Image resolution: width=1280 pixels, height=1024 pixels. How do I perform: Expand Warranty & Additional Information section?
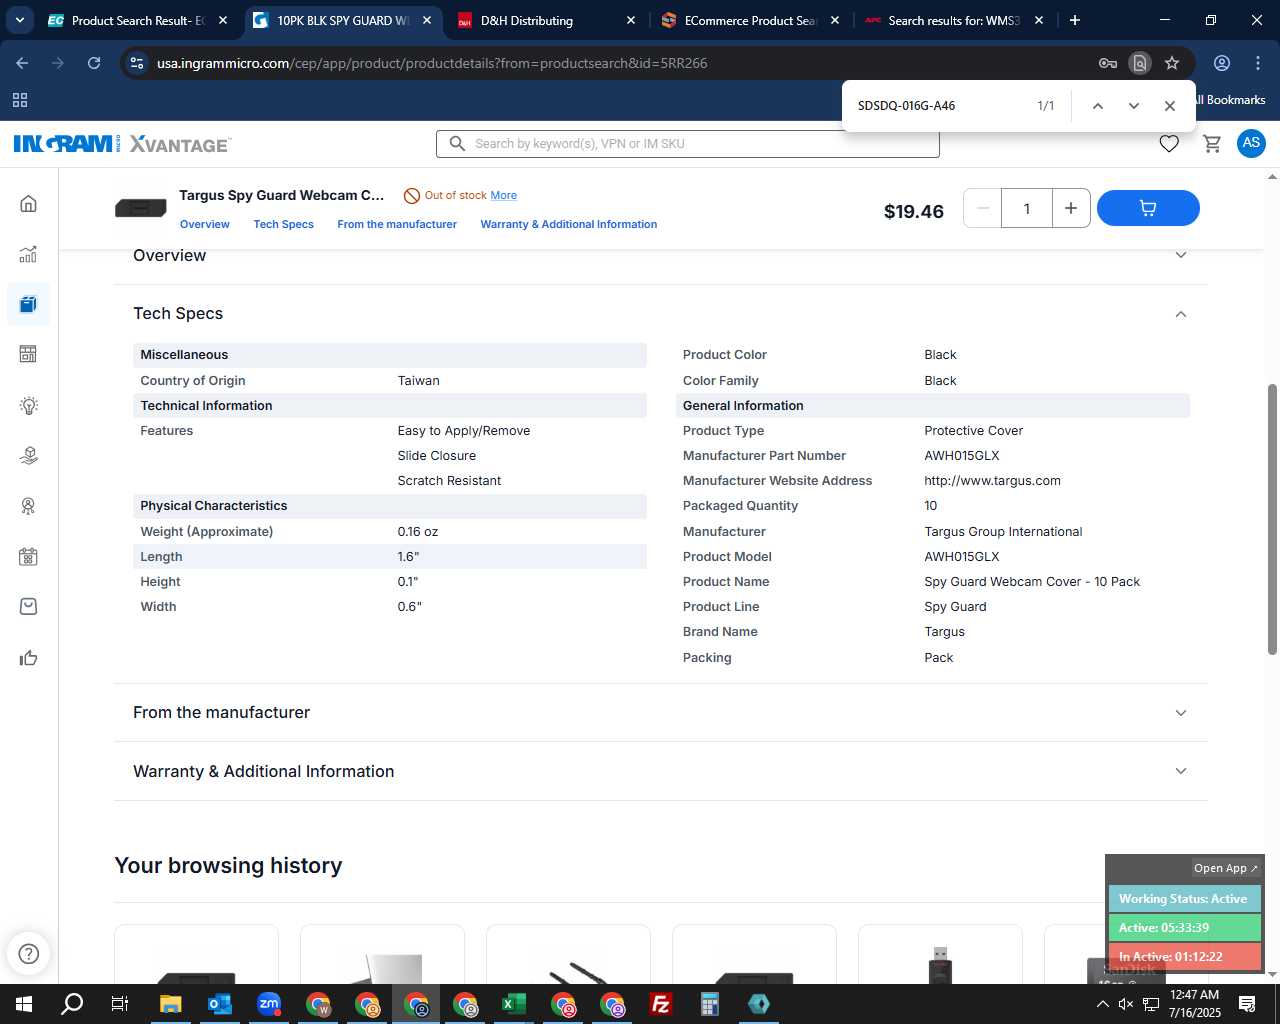coord(1181,771)
